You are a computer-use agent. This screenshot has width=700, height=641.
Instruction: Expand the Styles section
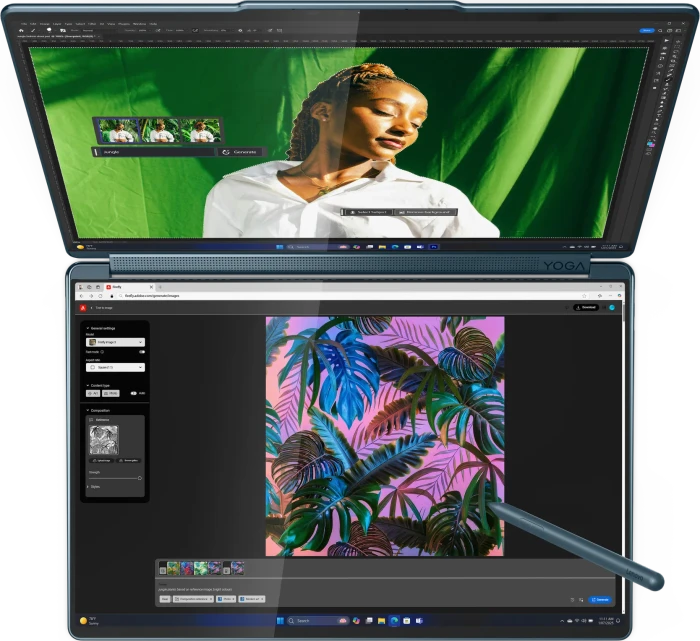[88, 487]
